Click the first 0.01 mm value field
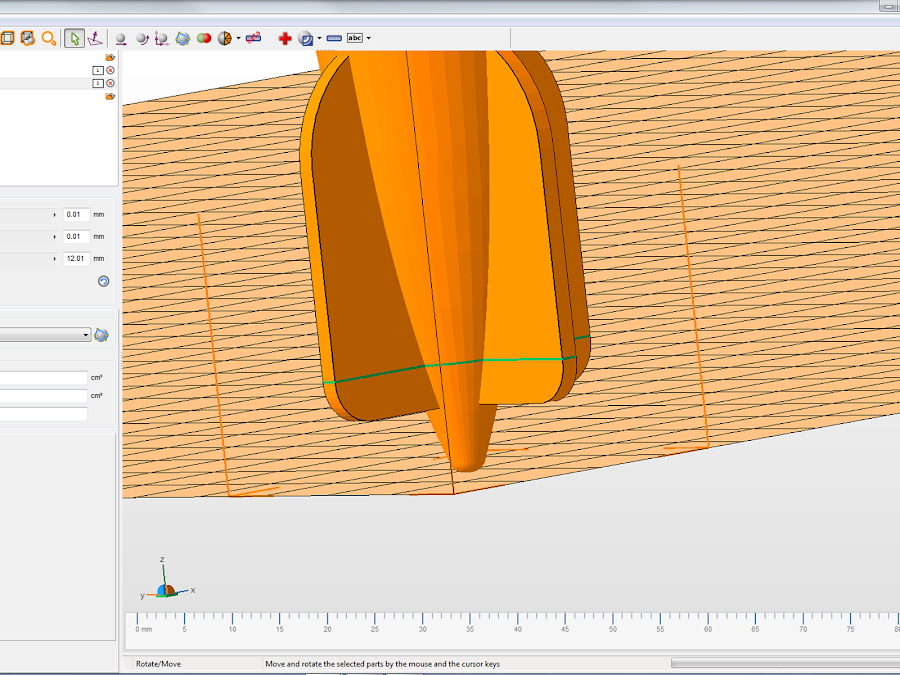Screen dimensions: 900x675 click(76, 215)
